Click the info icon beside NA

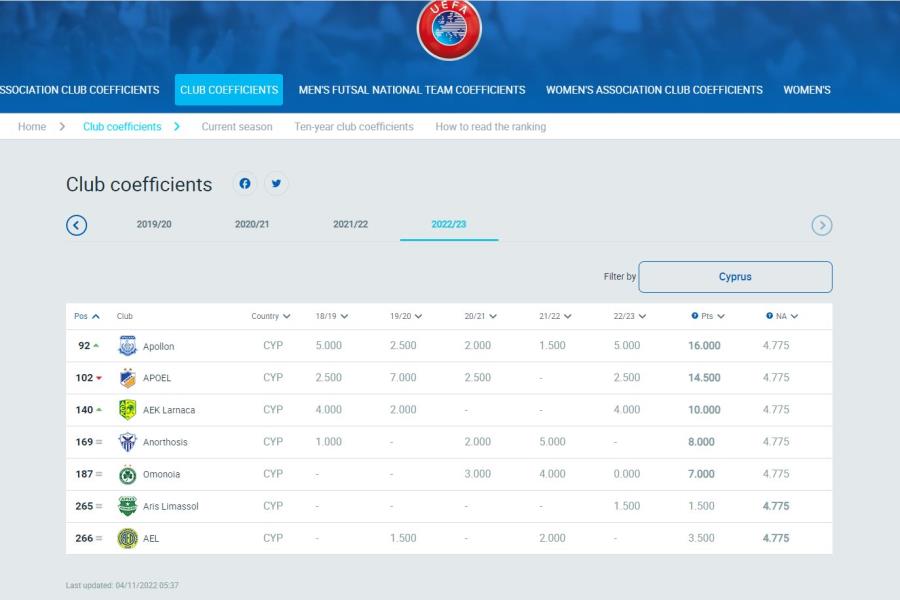point(769,316)
